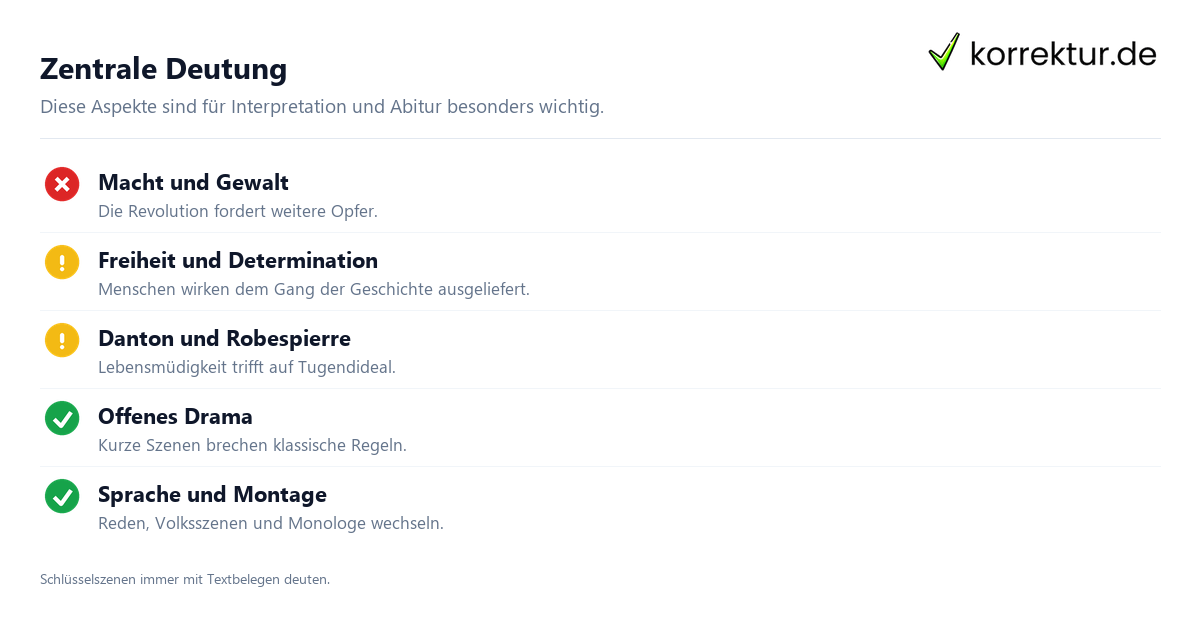Screen dimensions: 1200x630
Task: Click the green checkmark icon beside Sprache und Montage
Action: 62,496
